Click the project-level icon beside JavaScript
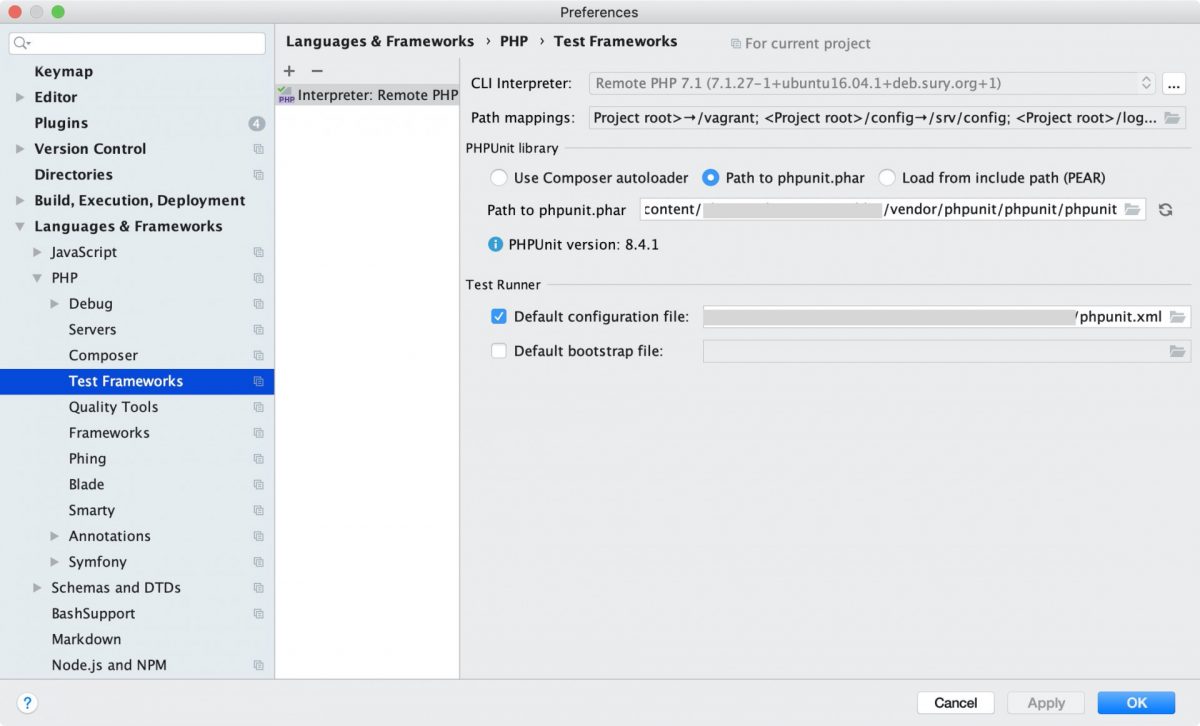 (x=258, y=252)
